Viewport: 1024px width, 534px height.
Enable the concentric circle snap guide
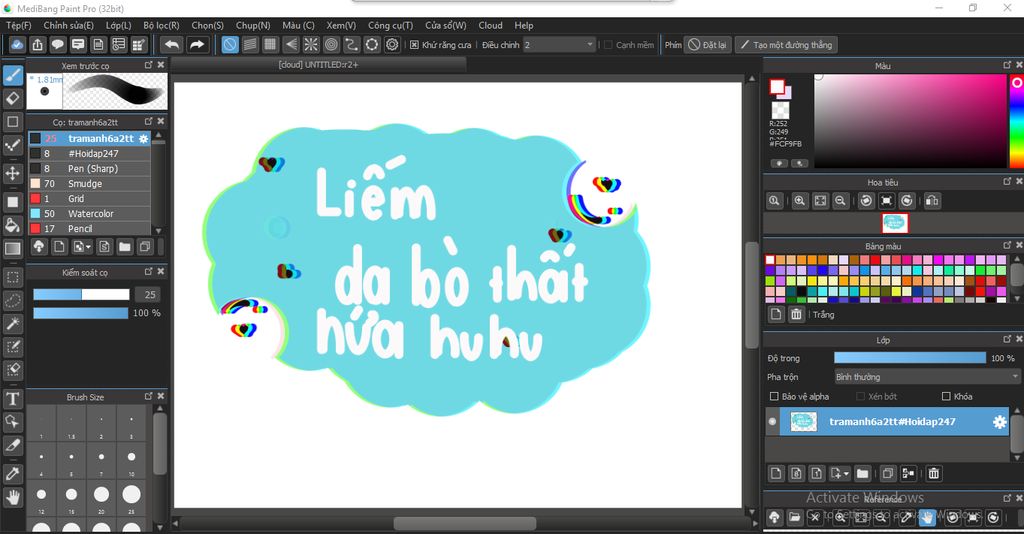click(331, 44)
